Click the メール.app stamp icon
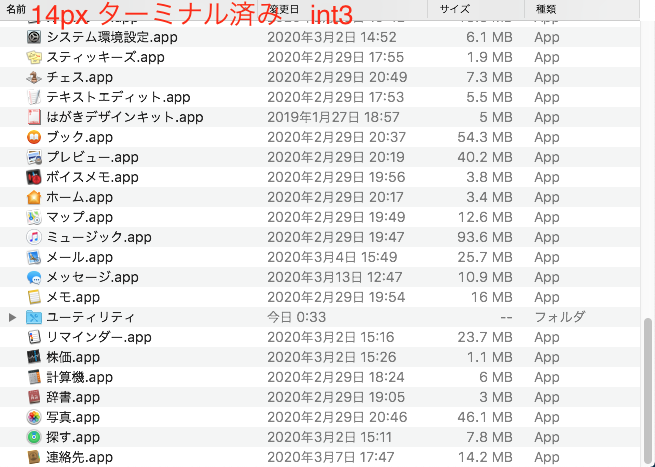 [34, 257]
